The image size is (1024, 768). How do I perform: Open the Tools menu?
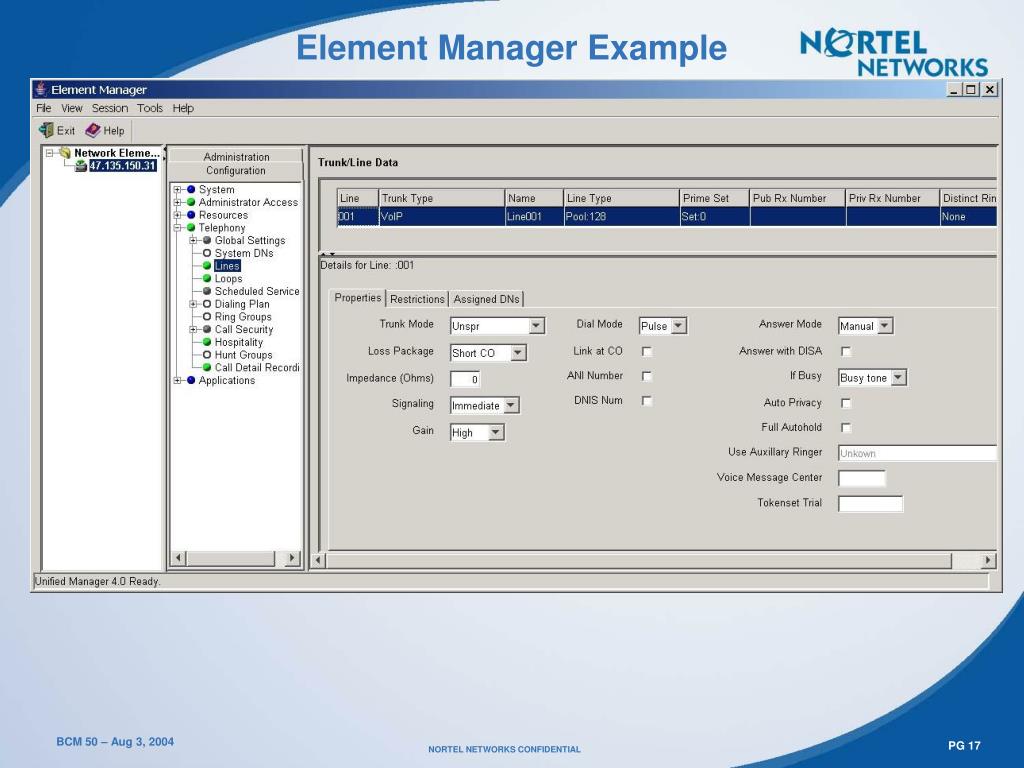click(150, 108)
